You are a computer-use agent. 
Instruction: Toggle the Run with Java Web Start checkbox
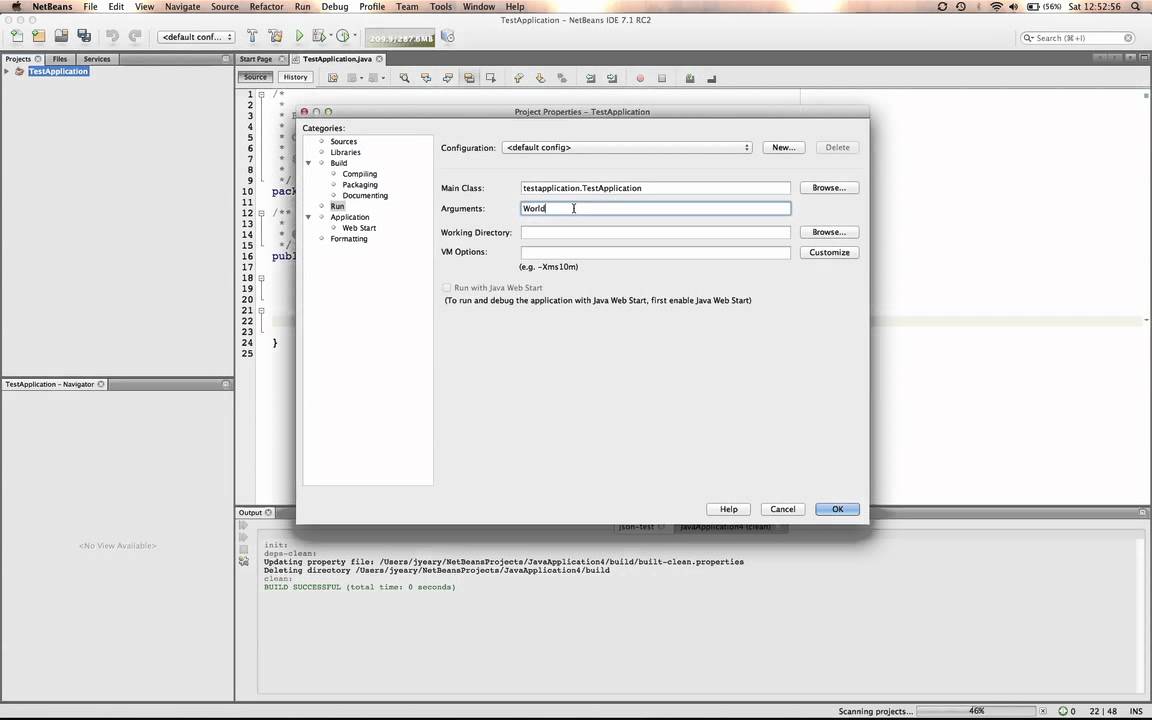[x=447, y=288]
